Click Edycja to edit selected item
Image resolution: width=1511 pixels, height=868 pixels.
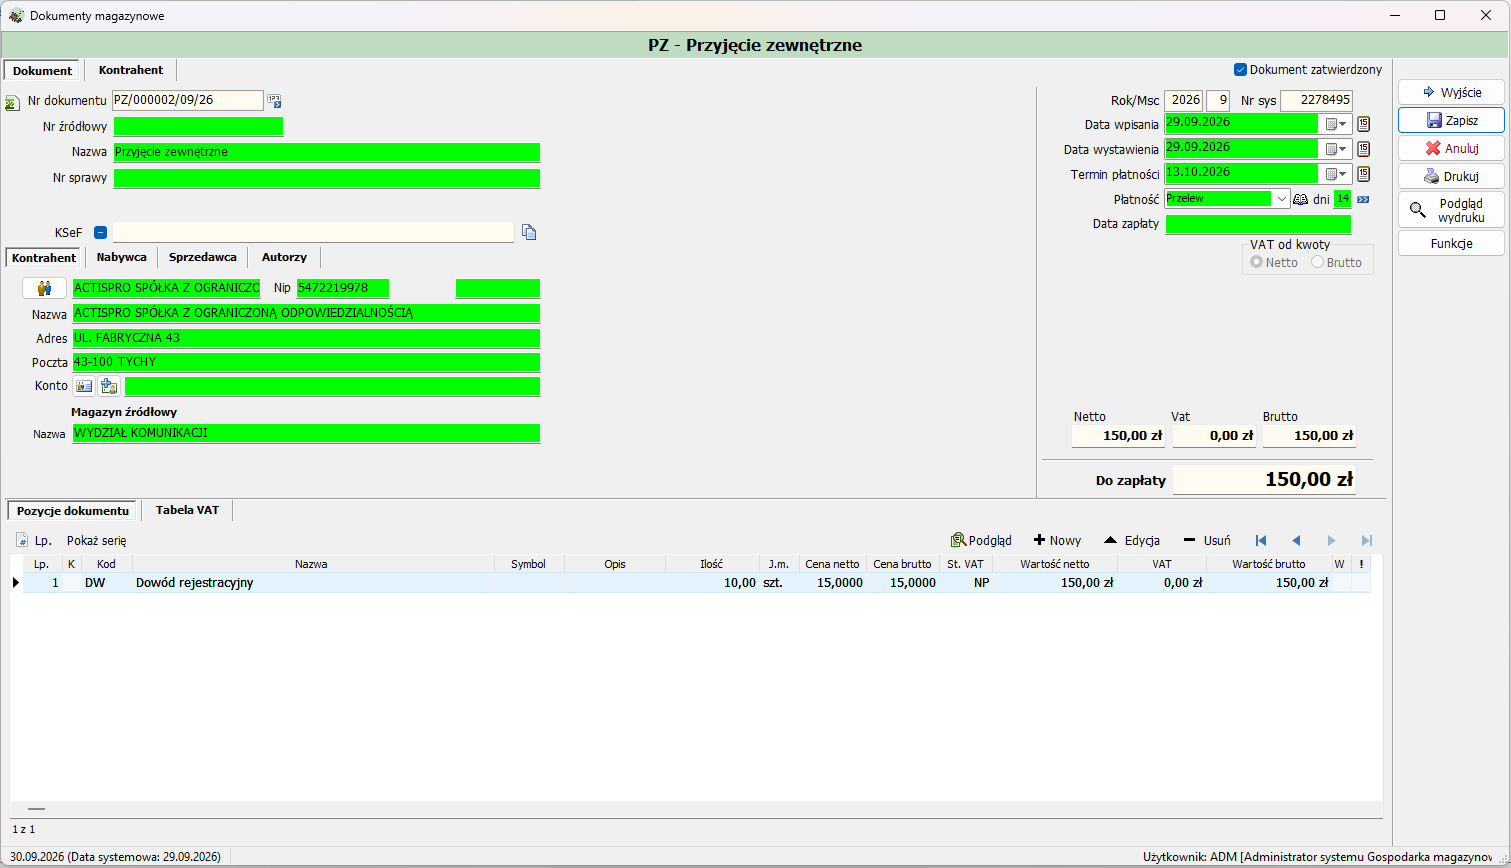(x=1131, y=540)
